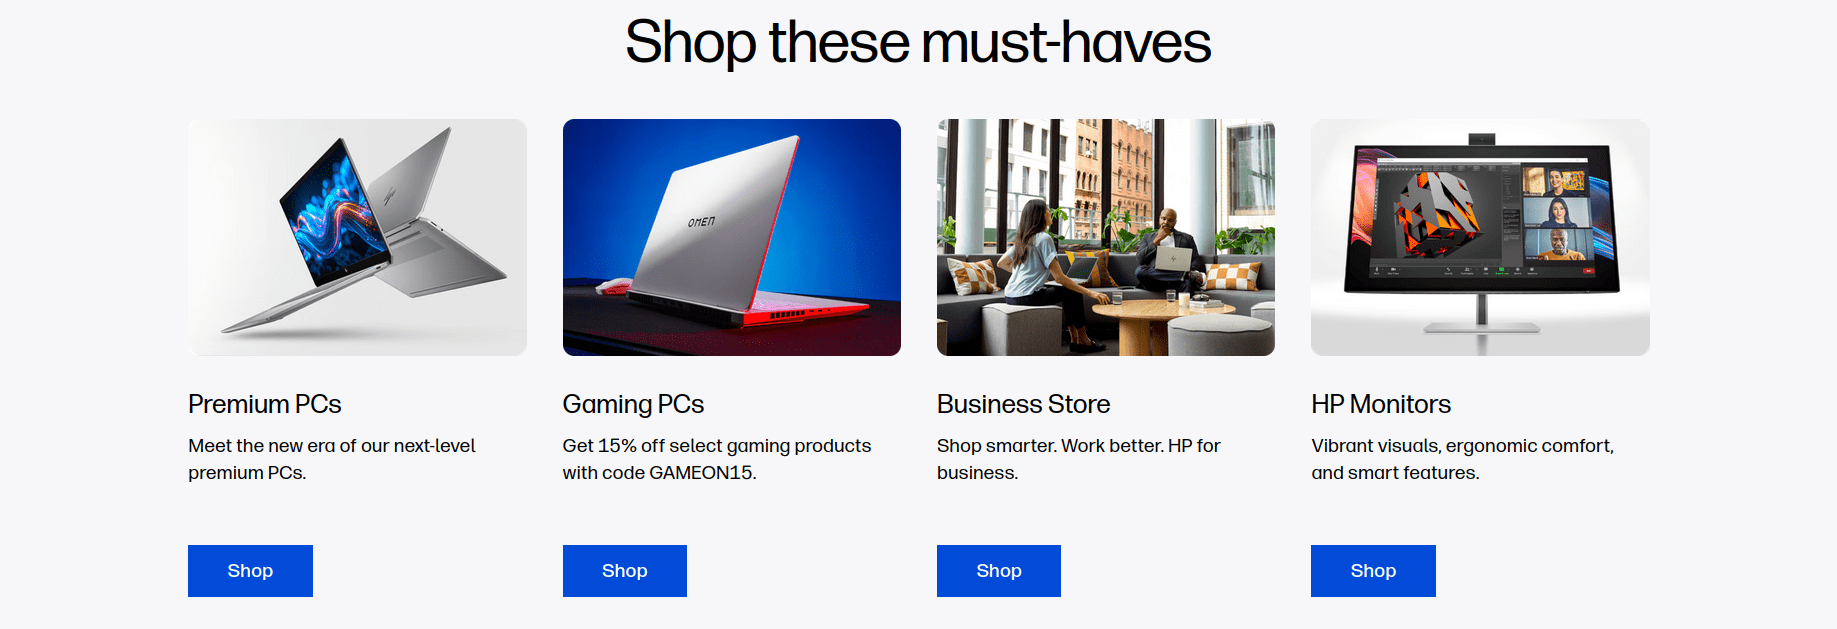Click the OMEN logo on the laptop lid
The image size is (1837, 629).
(x=701, y=222)
